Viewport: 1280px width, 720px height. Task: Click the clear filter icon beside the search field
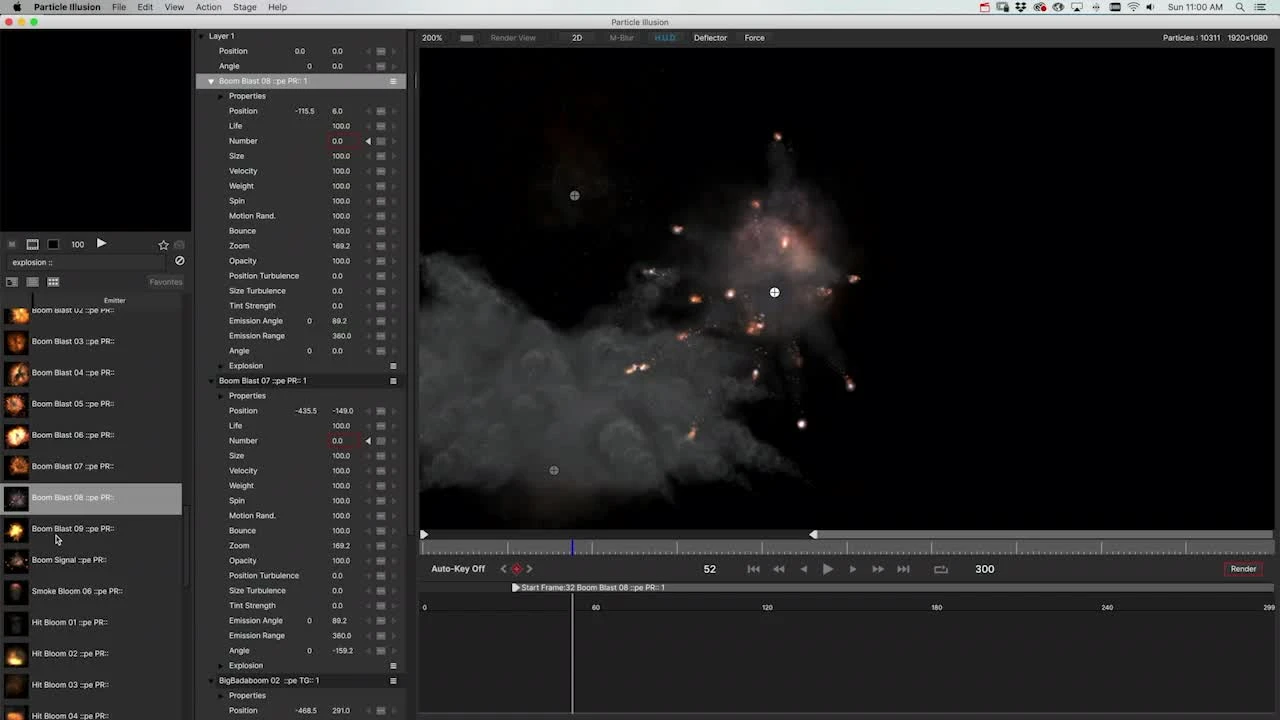point(180,261)
